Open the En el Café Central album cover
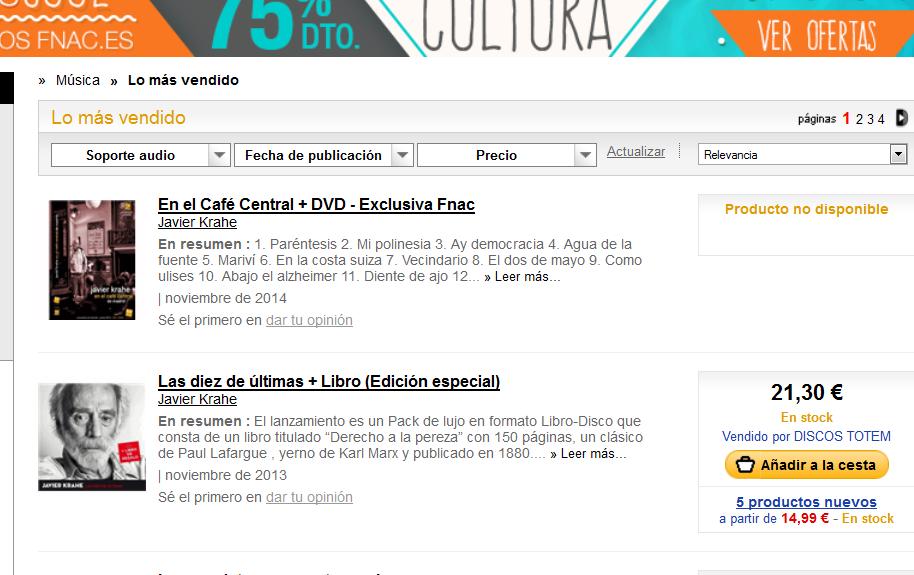Viewport: 914px width, 575px height. (x=92, y=260)
